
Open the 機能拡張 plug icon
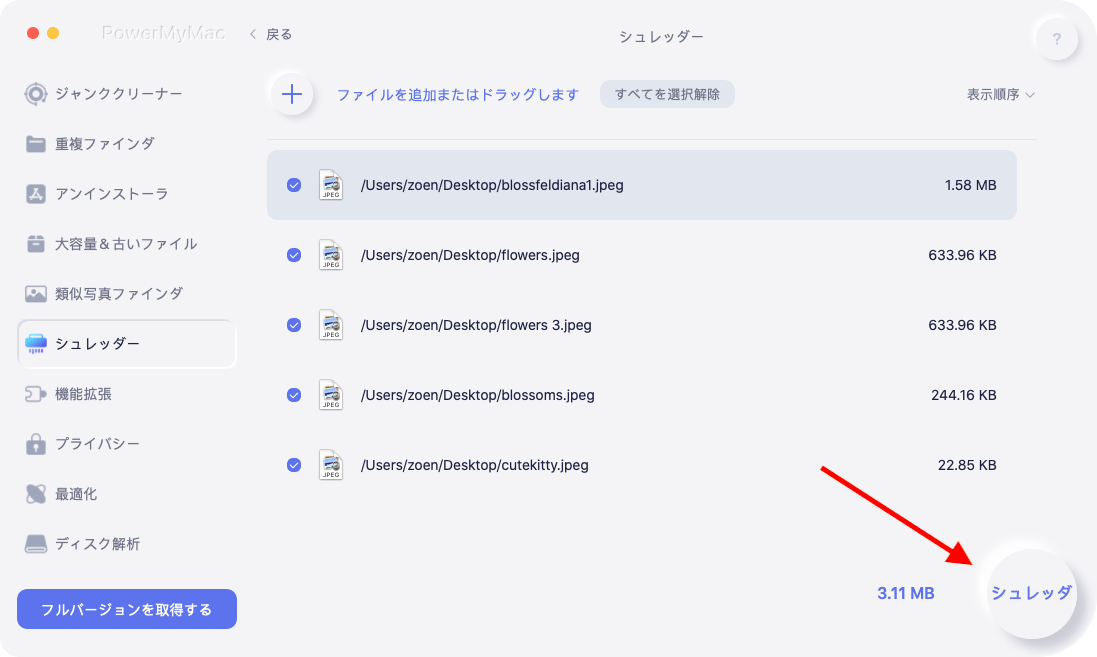(x=36, y=394)
